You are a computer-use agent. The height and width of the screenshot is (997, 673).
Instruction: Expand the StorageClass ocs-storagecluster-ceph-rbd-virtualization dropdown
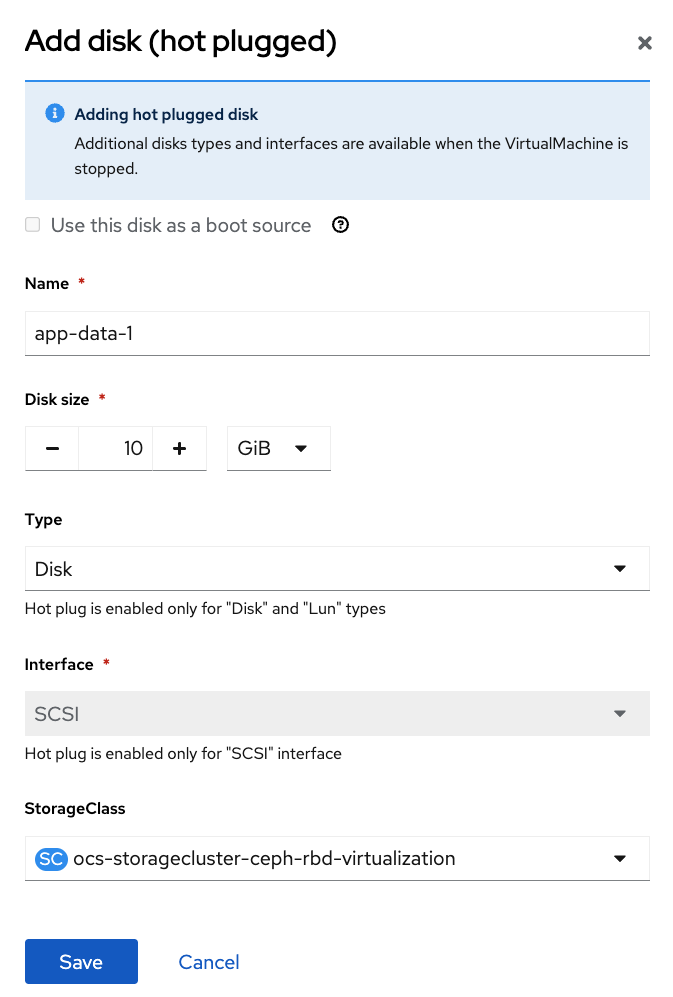click(337, 858)
